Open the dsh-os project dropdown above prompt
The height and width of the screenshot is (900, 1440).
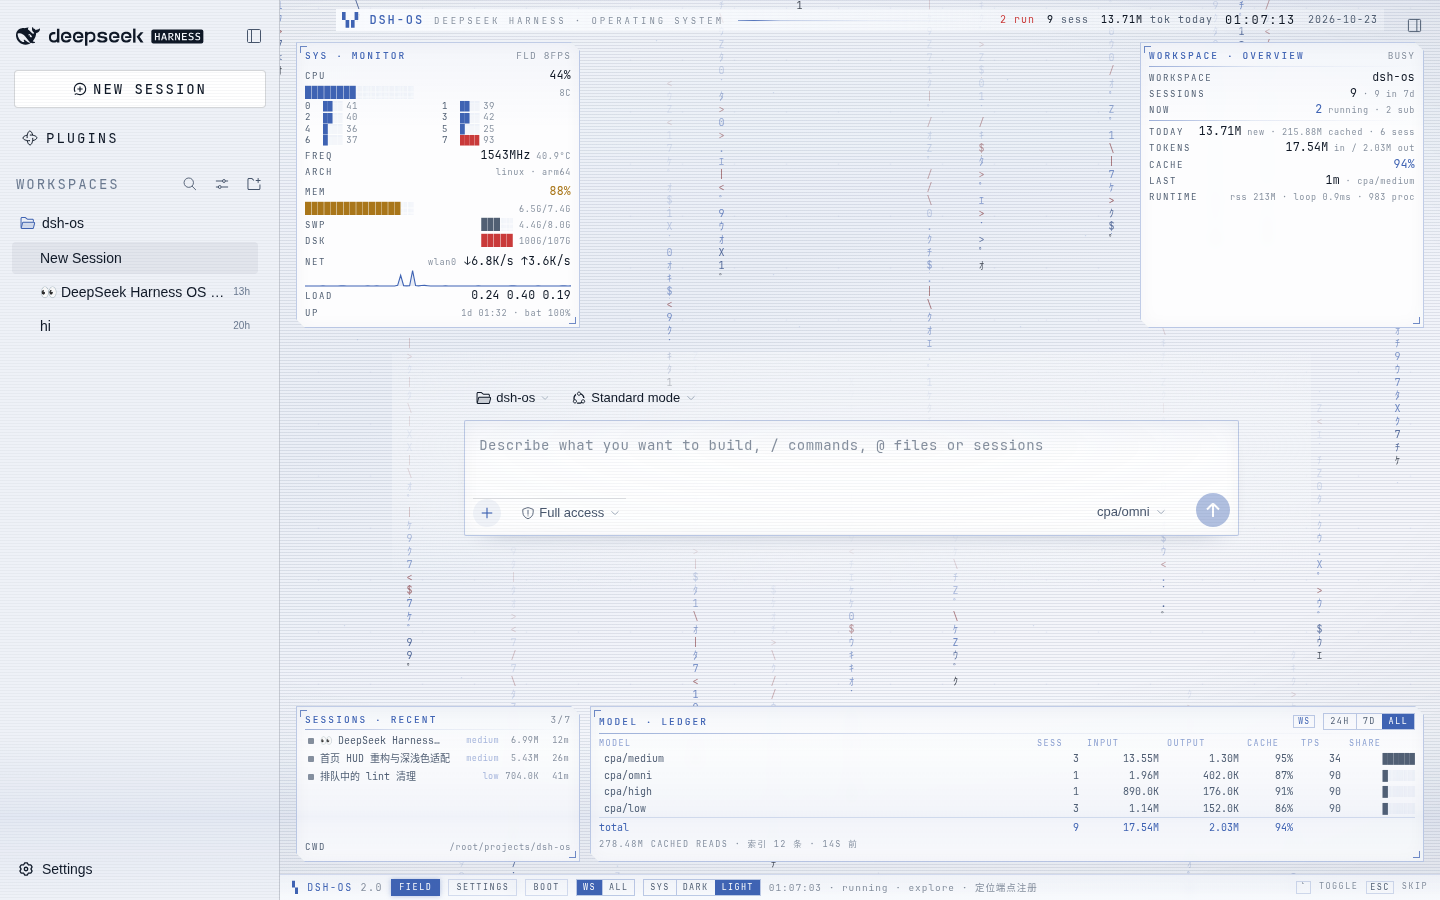click(513, 398)
